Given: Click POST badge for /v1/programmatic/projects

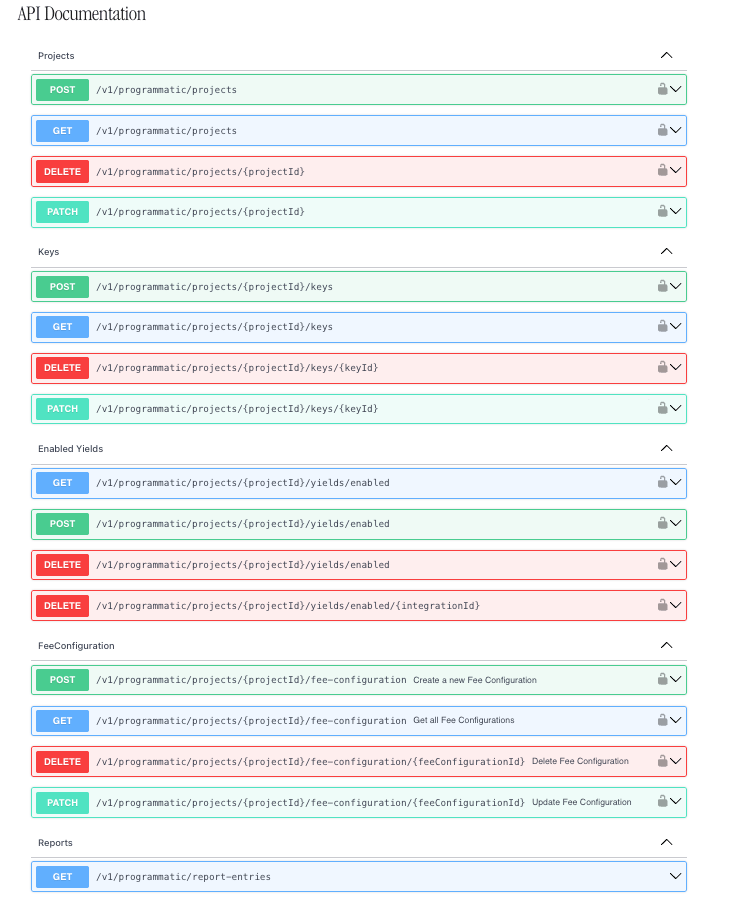Looking at the screenshot, I should tap(62, 90).
